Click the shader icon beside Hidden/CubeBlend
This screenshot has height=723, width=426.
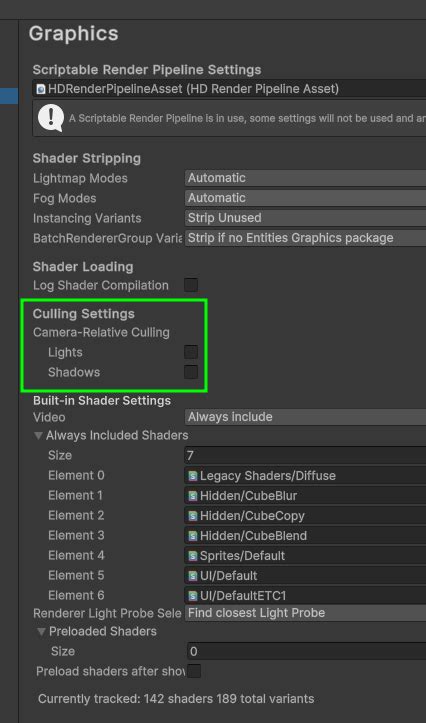pos(193,536)
